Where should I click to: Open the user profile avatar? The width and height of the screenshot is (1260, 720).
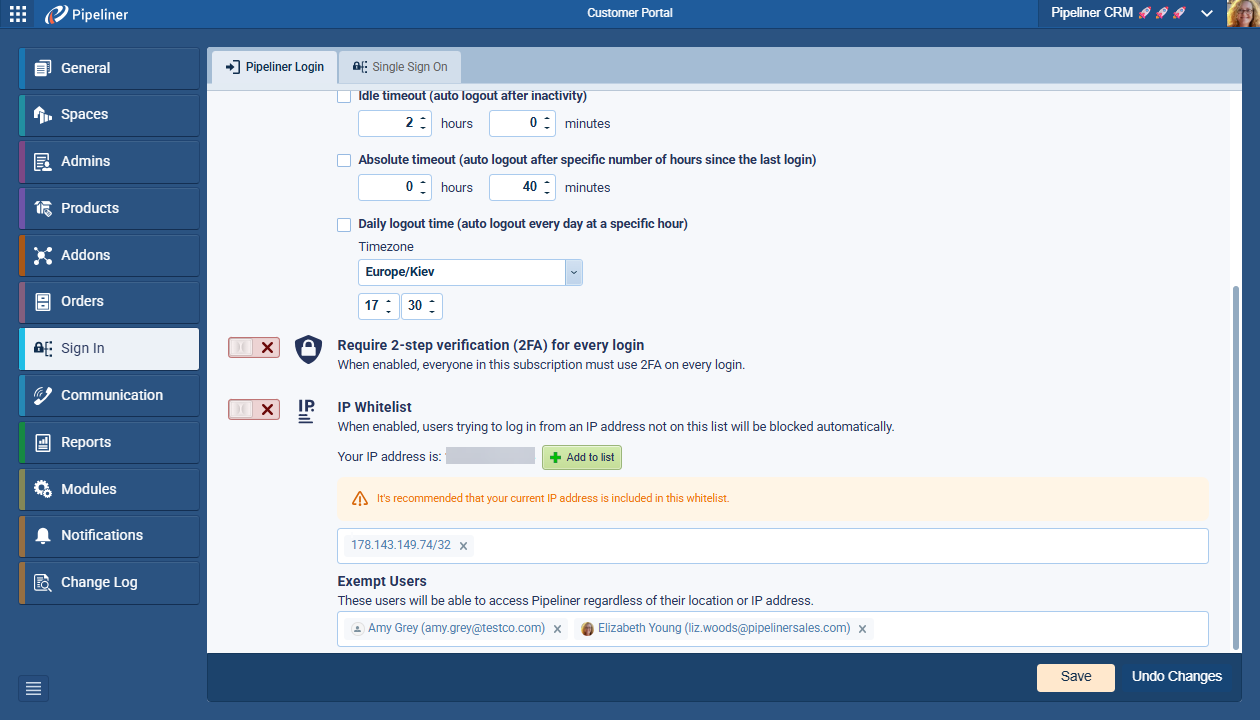coord(1243,14)
